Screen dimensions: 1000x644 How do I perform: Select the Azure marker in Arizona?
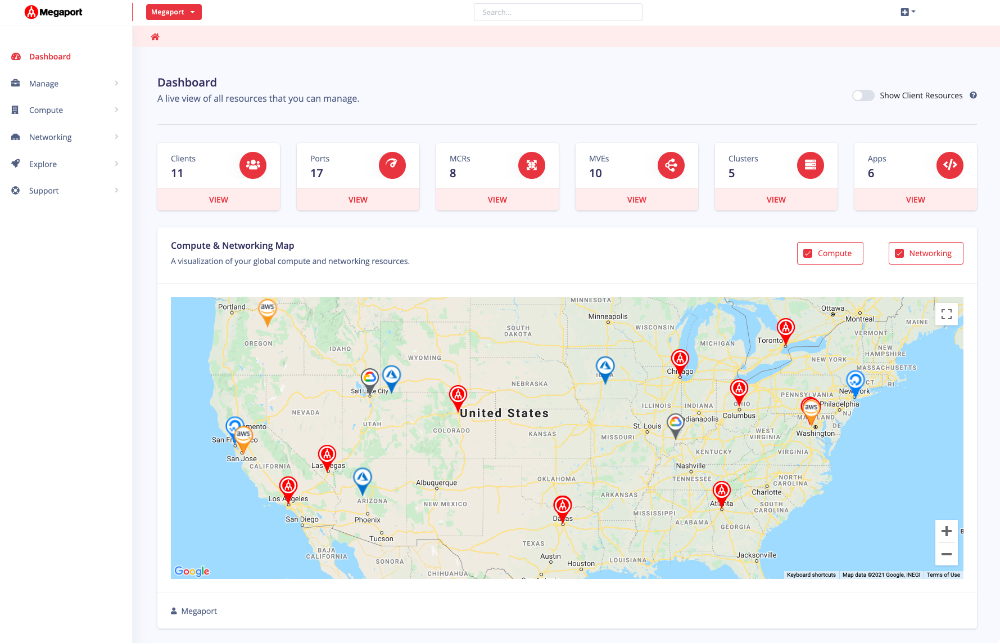coord(363,481)
